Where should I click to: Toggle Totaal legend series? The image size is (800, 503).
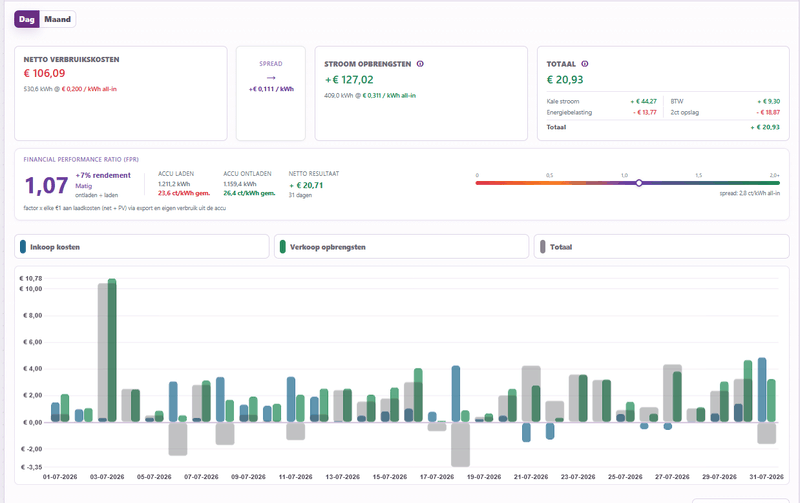(x=661, y=247)
